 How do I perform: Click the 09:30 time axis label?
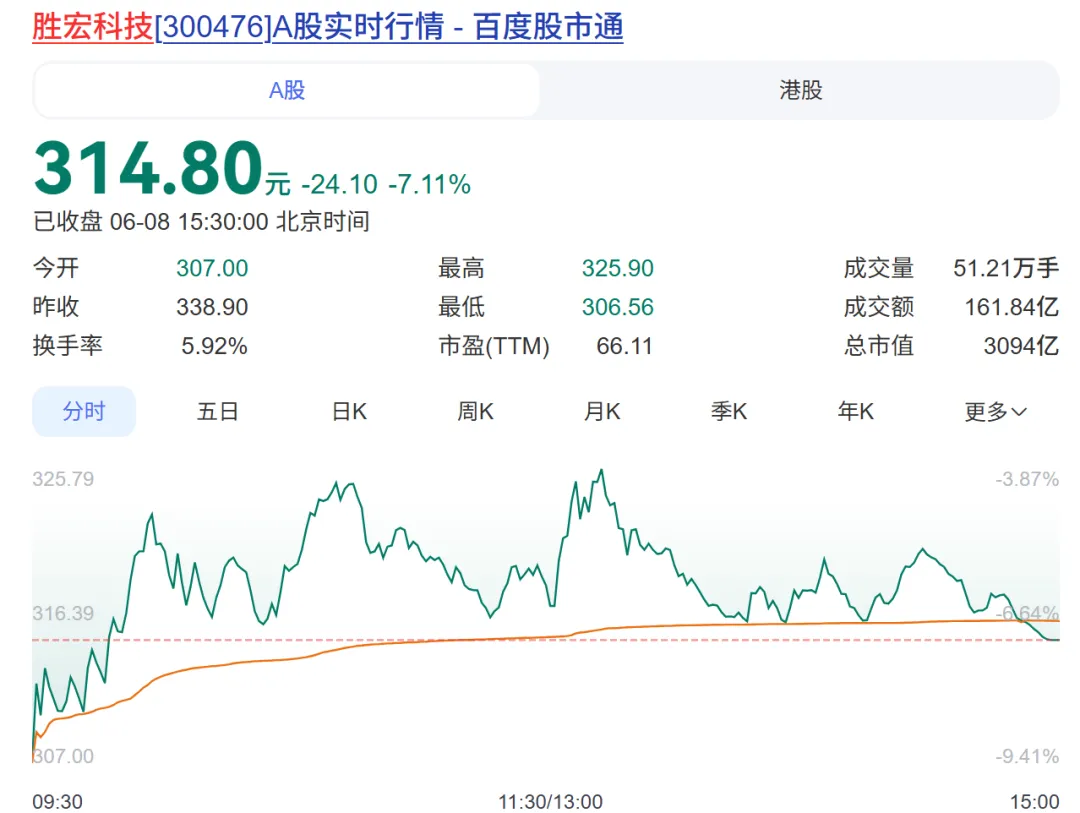tap(57, 802)
